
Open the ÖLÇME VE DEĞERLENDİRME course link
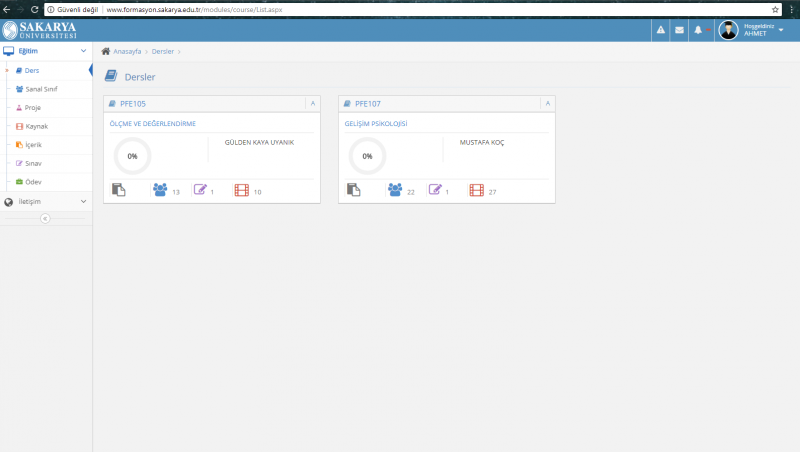152,124
